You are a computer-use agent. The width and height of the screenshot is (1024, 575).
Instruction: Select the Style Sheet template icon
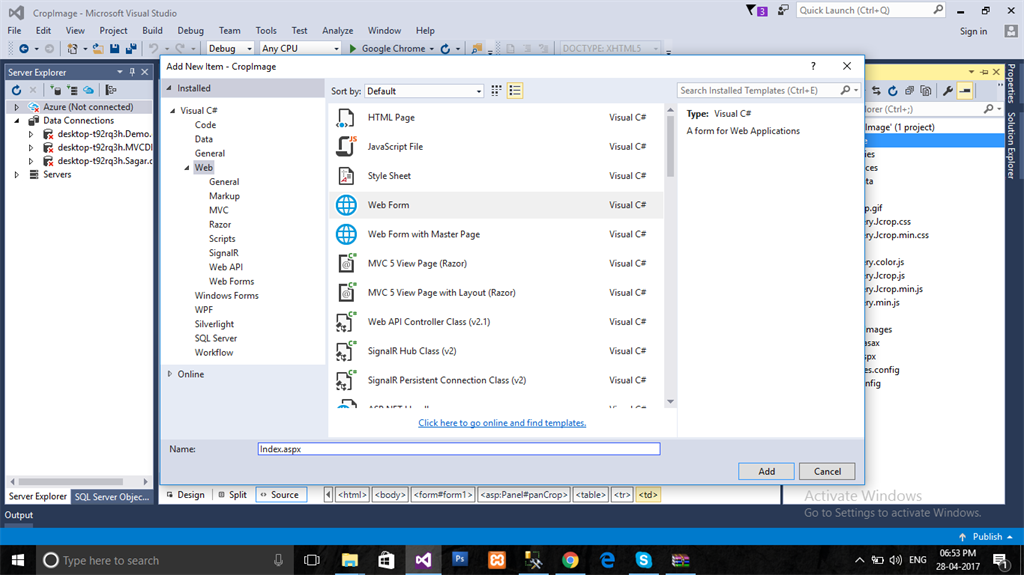(x=346, y=176)
